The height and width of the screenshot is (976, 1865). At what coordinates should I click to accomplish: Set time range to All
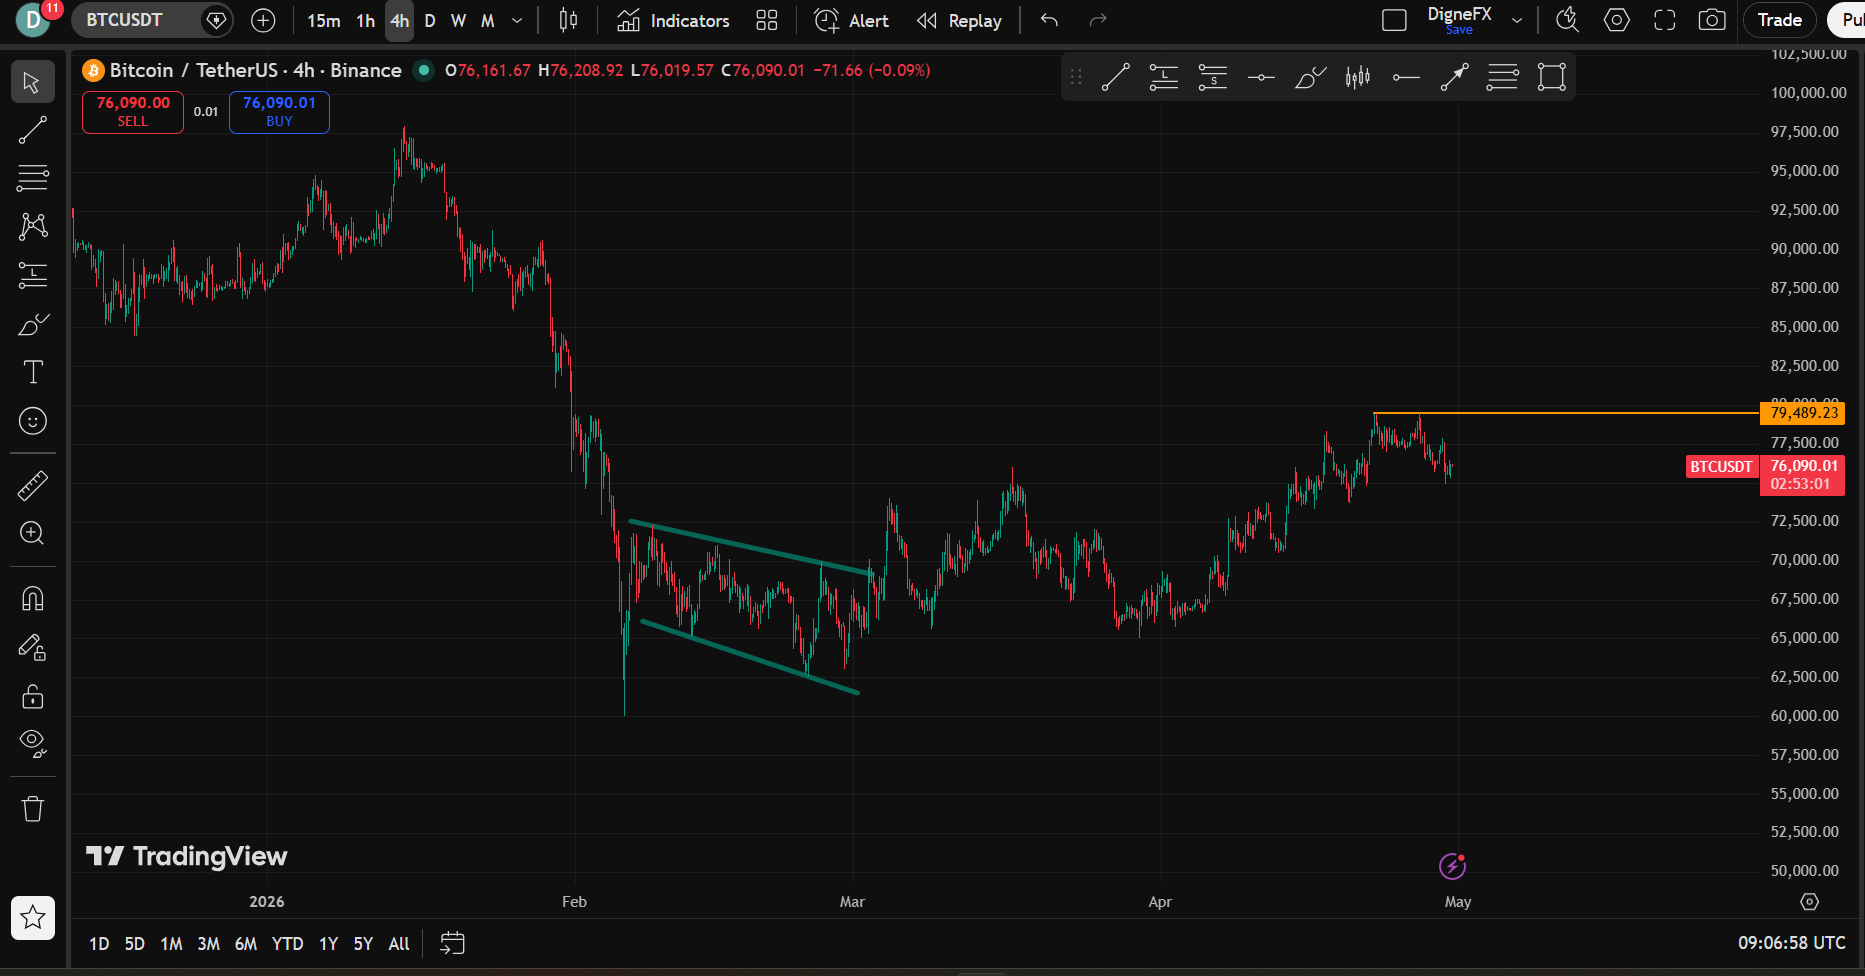tap(399, 943)
